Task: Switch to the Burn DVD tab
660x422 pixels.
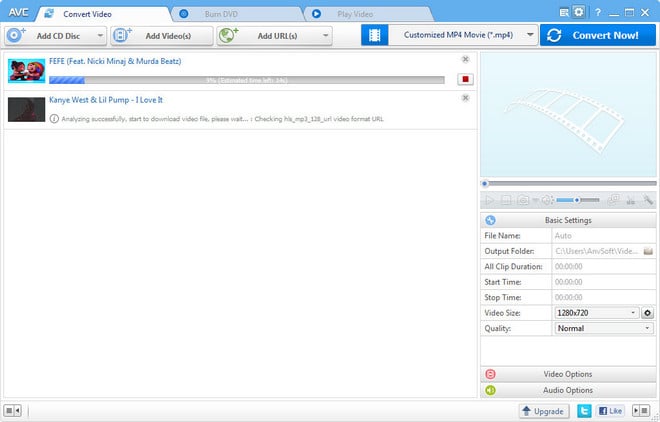Action: pyautogui.click(x=238, y=14)
